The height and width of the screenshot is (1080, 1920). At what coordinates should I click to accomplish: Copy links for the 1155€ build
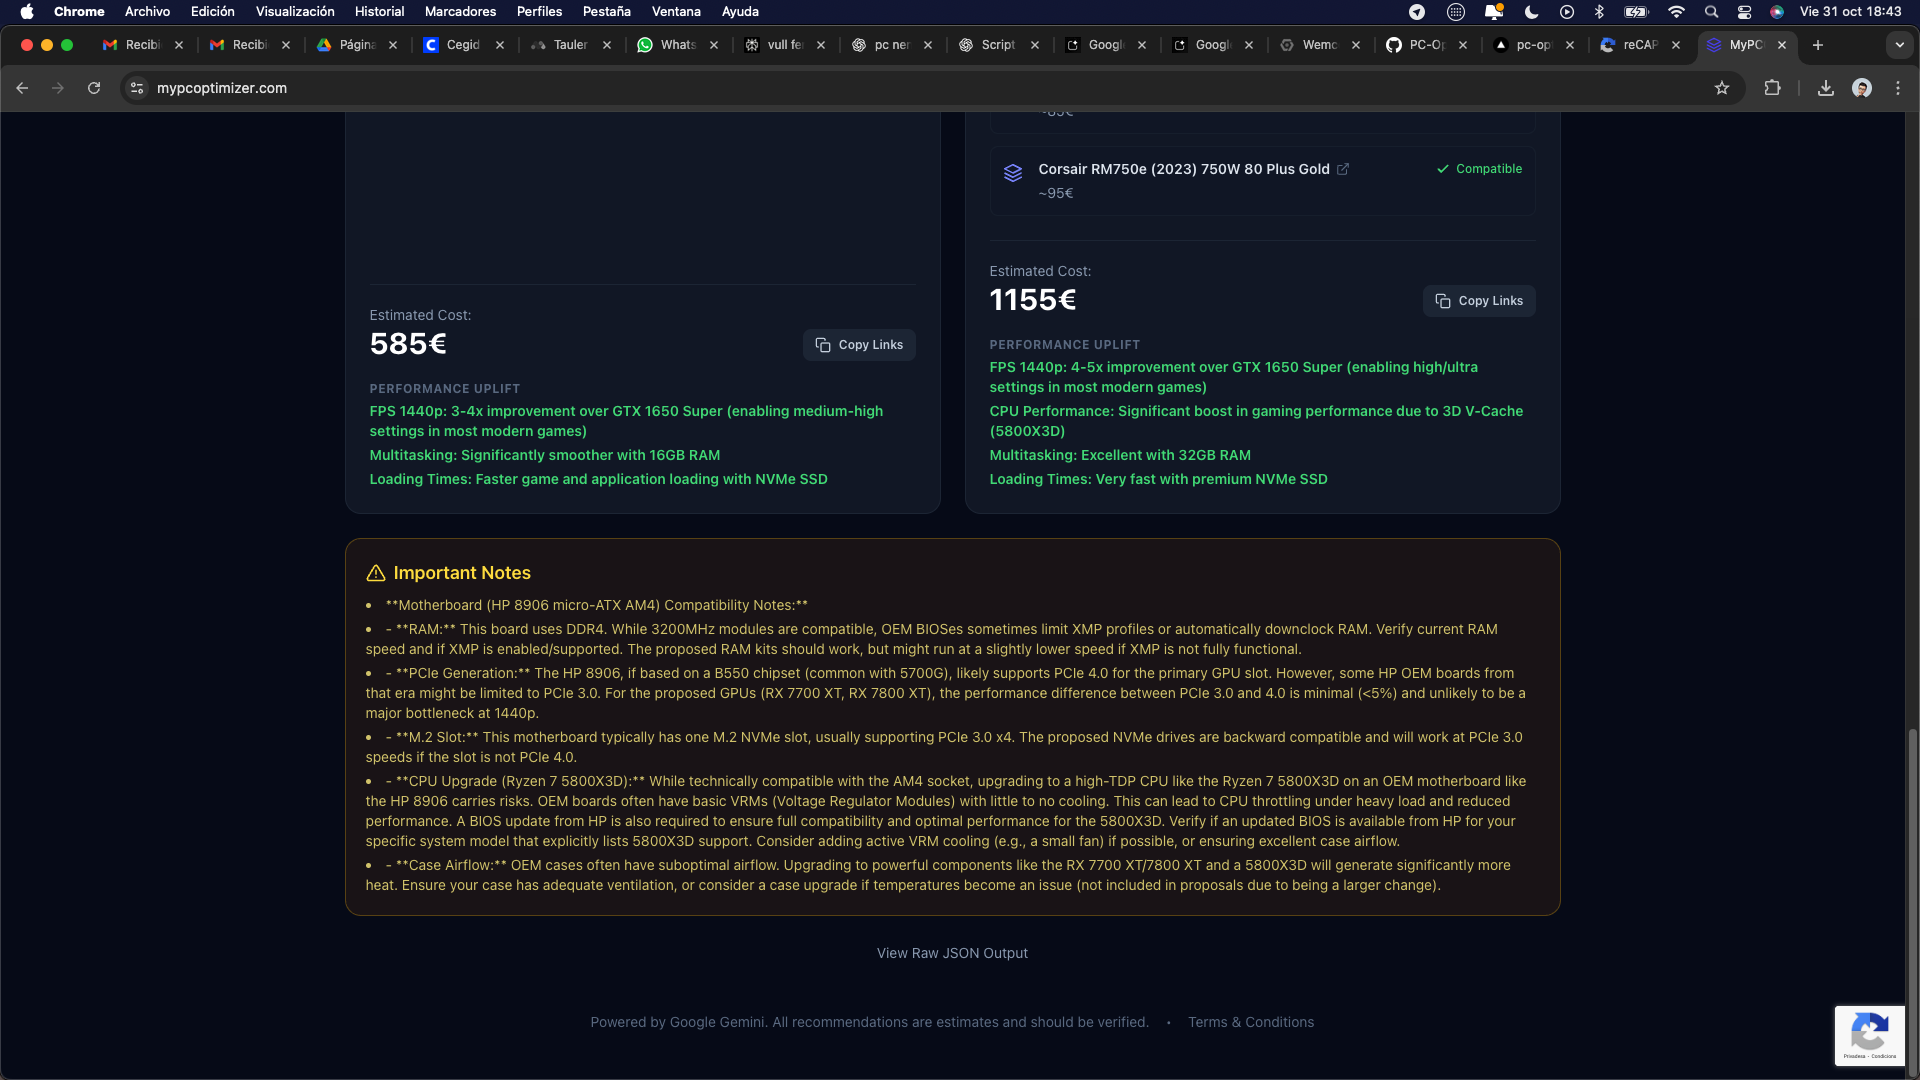click(1479, 301)
